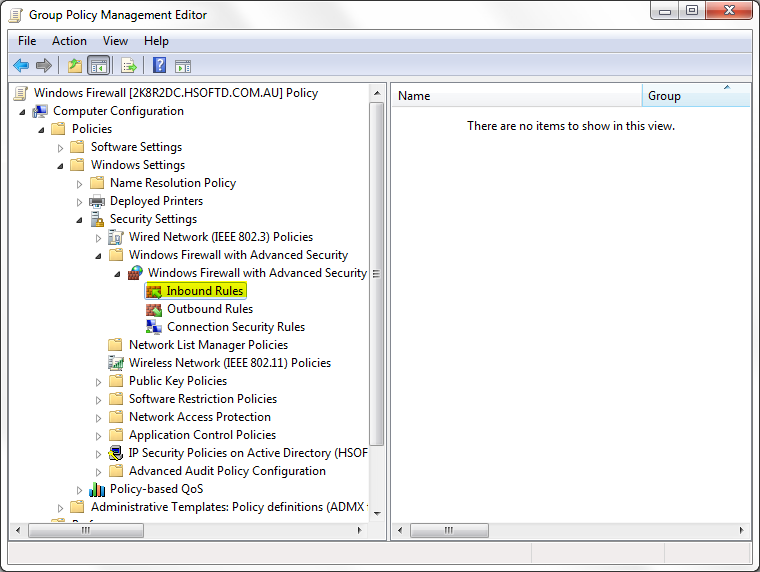Click the Forward arrow toolbar icon
Image resolution: width=760 pixels, height=572 pixels.
pos(44,65)
